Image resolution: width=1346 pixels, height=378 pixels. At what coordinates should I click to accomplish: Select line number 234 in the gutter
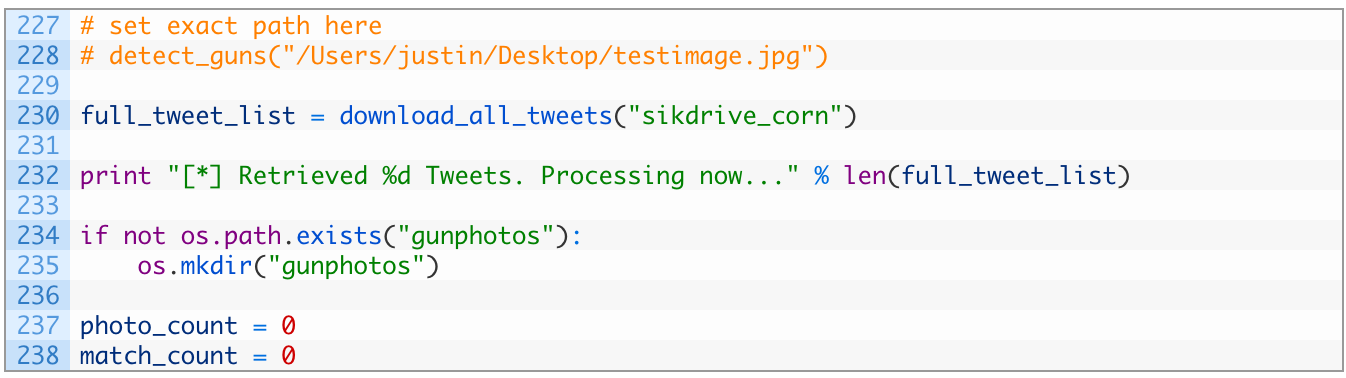tap(37, 236)
